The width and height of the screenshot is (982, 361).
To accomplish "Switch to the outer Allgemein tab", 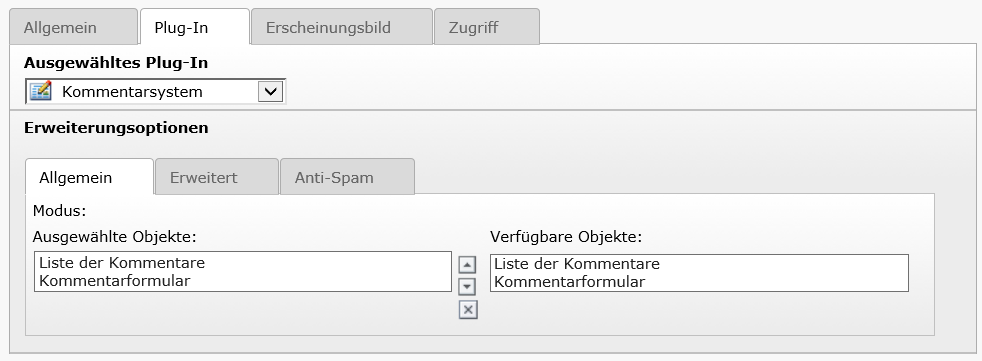I will click(60, 28).
